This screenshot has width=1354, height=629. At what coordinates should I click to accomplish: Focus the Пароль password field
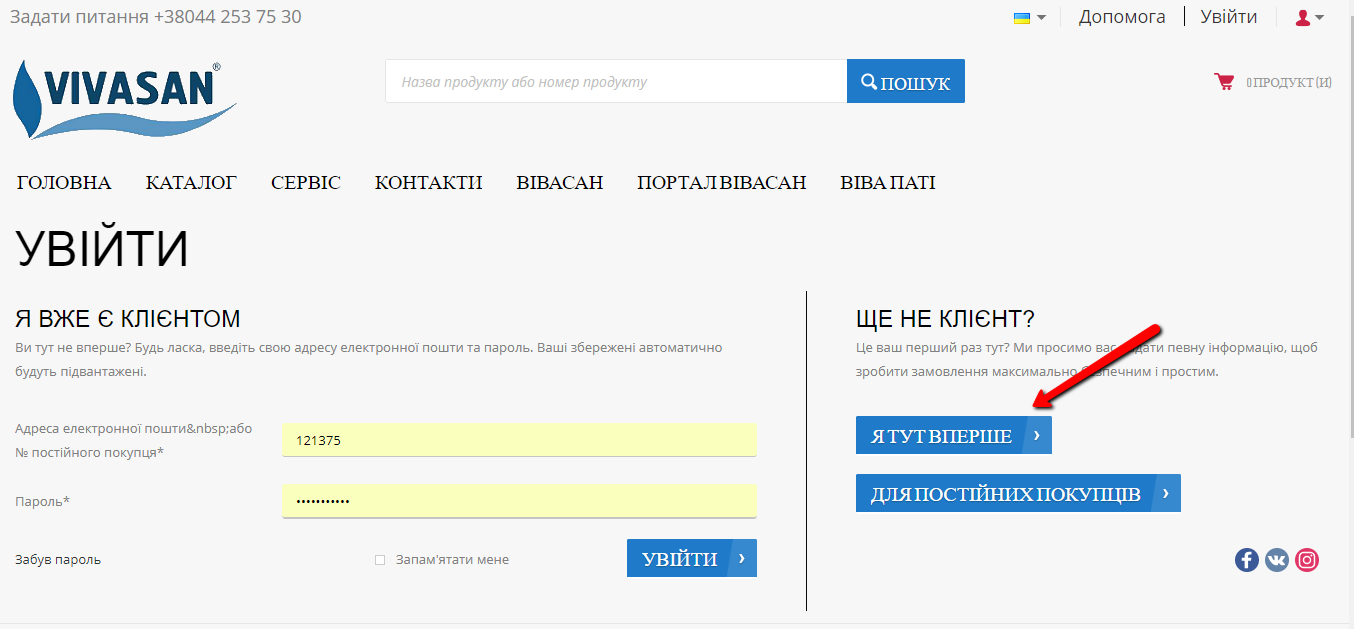pyautogui.click(x=519, y=501)
